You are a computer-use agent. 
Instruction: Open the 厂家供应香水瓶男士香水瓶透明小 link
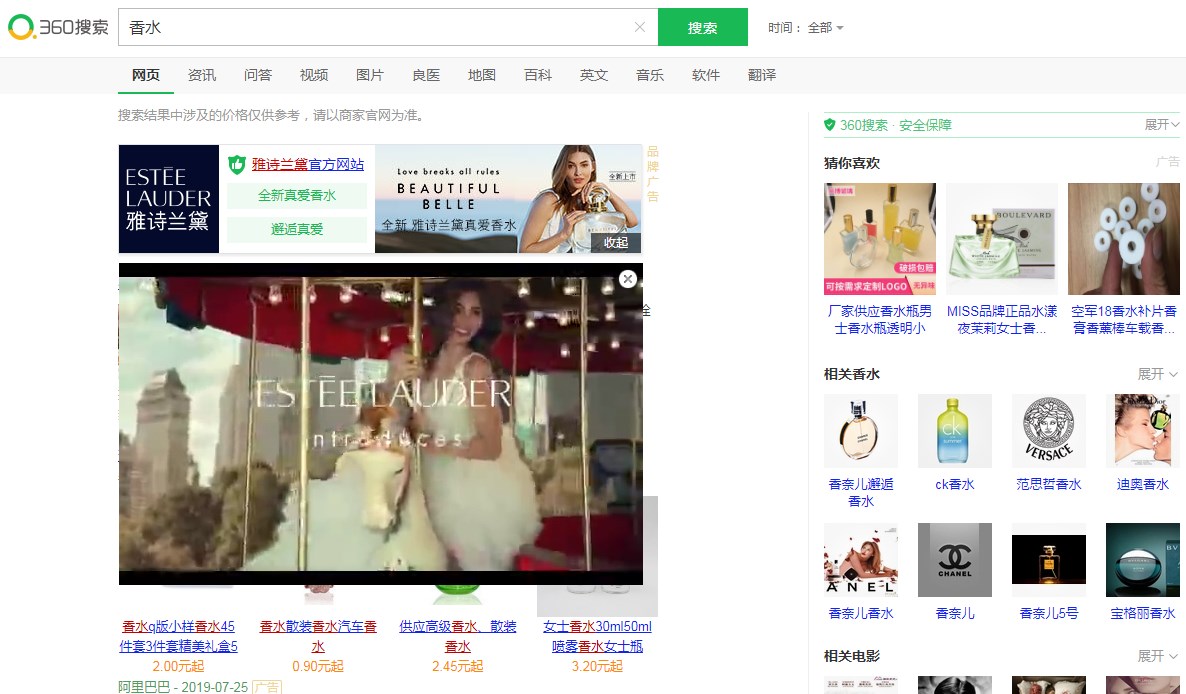(880, 320)
